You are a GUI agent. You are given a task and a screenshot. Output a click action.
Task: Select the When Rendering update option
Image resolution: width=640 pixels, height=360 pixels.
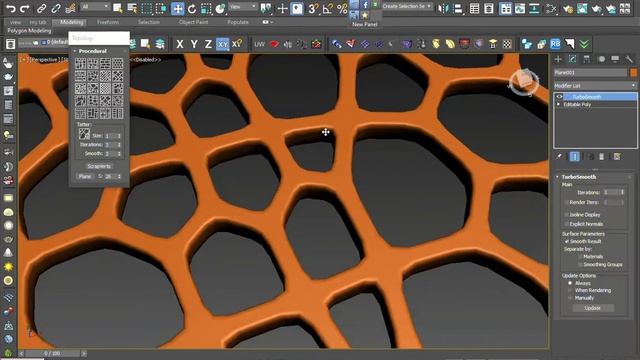[570, 290]
